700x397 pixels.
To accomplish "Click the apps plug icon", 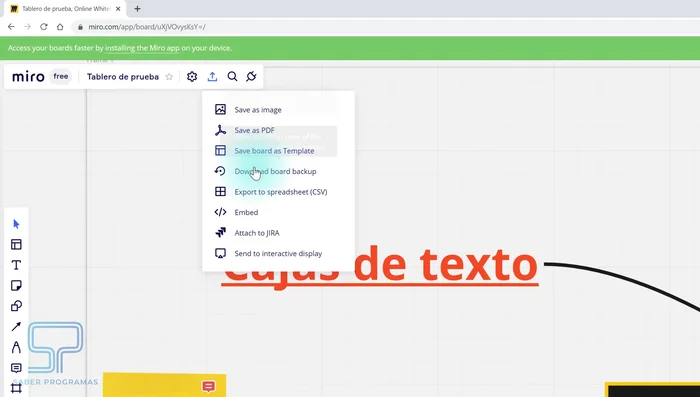I will coord(251,76).
